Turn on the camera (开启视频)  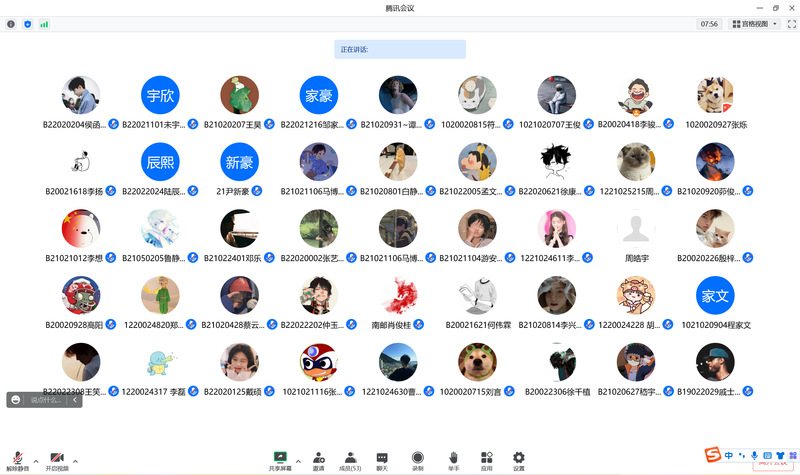(x=56, y=459)
